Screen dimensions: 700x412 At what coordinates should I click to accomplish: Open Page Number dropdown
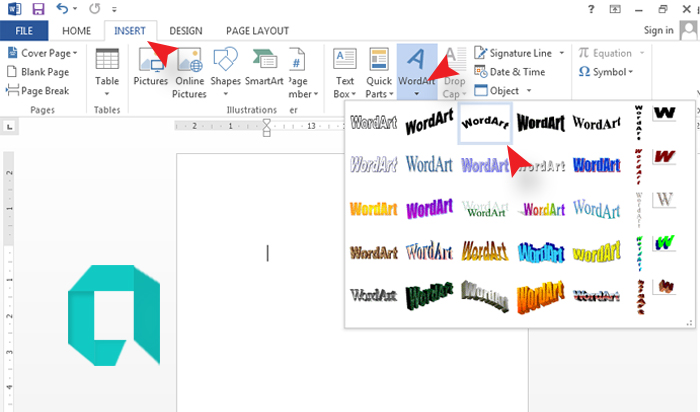(x=303, y=73)
